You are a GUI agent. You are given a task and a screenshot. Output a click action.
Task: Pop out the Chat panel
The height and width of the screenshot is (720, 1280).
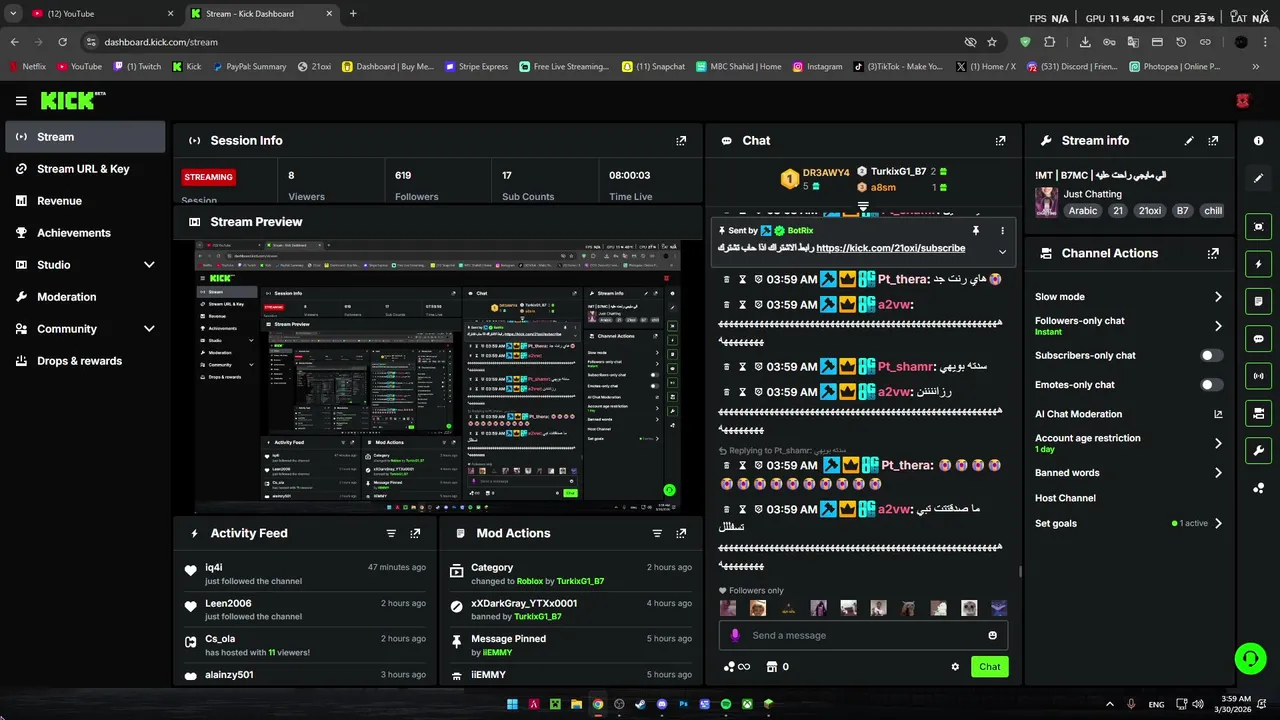(1000, 141)
